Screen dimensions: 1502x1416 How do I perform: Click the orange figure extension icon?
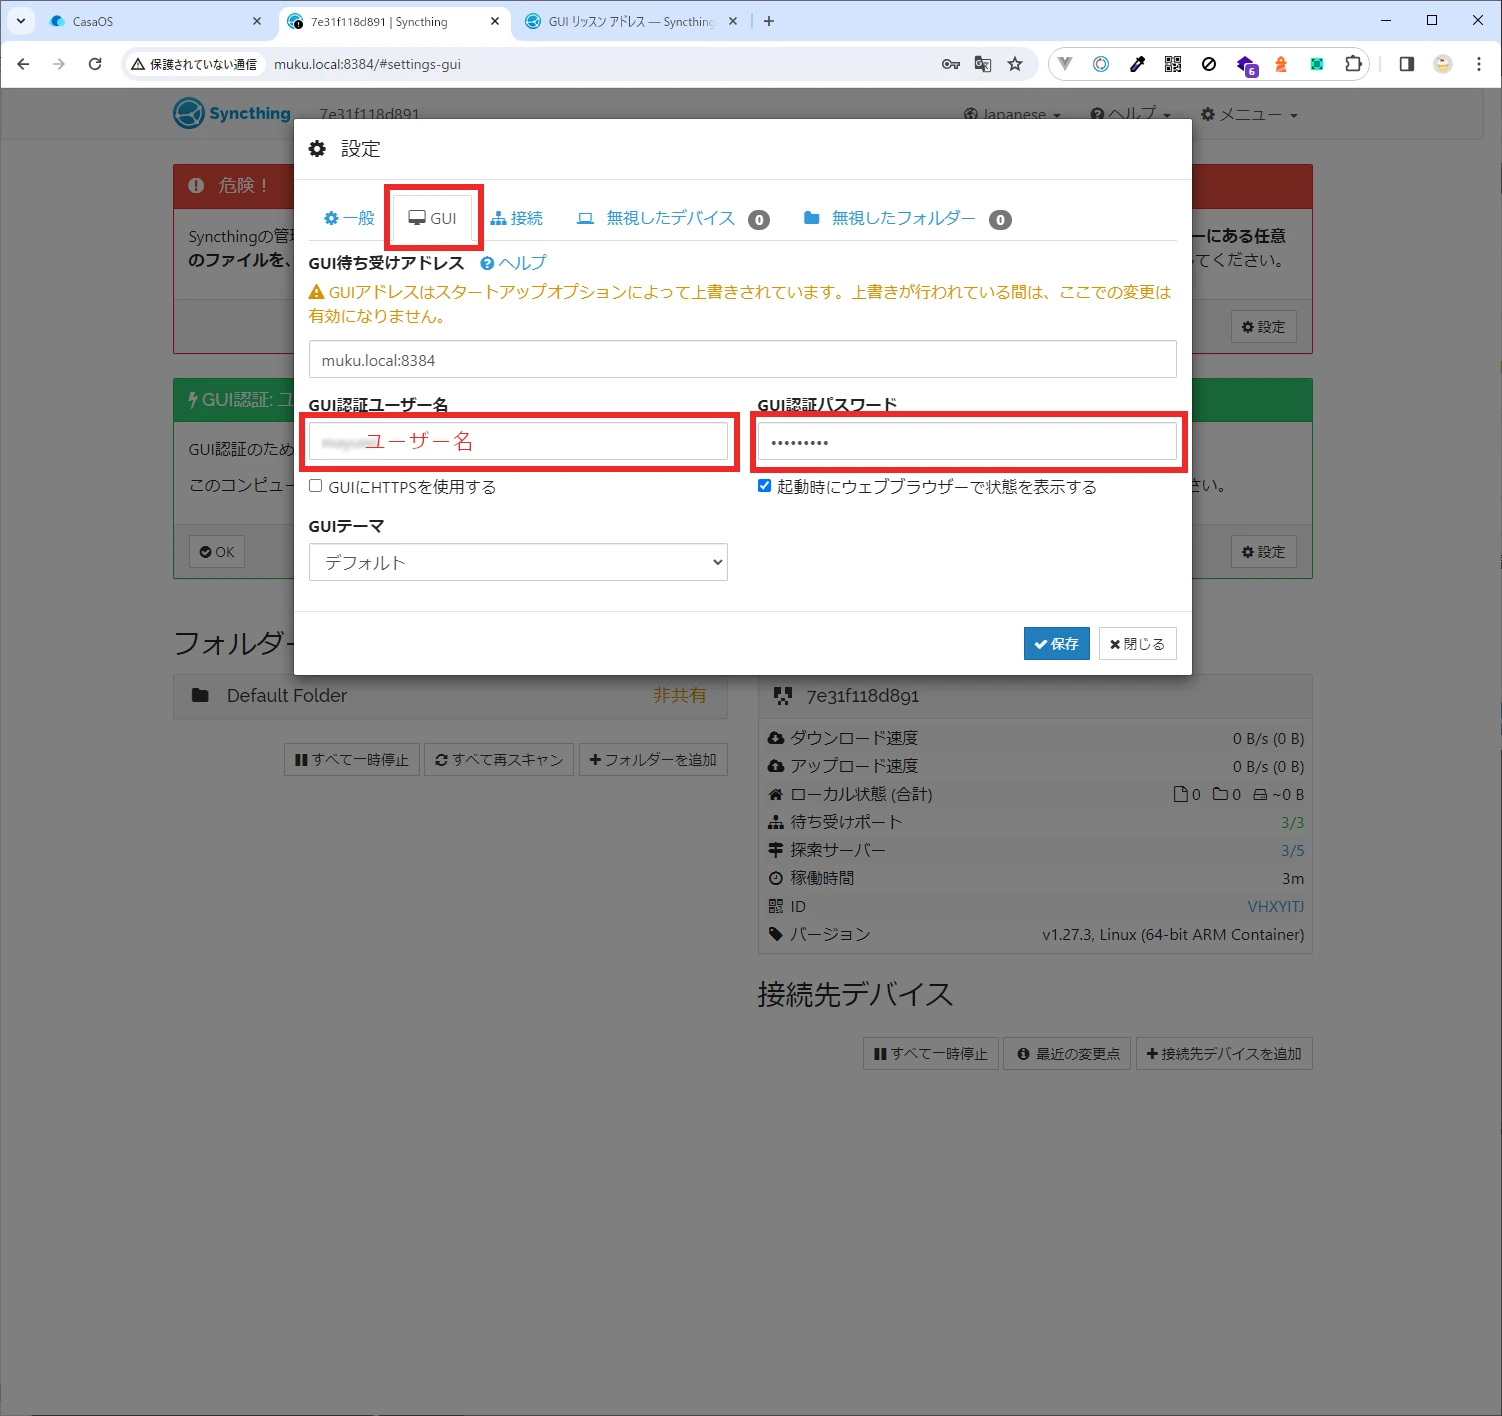tap(1281, 64)
